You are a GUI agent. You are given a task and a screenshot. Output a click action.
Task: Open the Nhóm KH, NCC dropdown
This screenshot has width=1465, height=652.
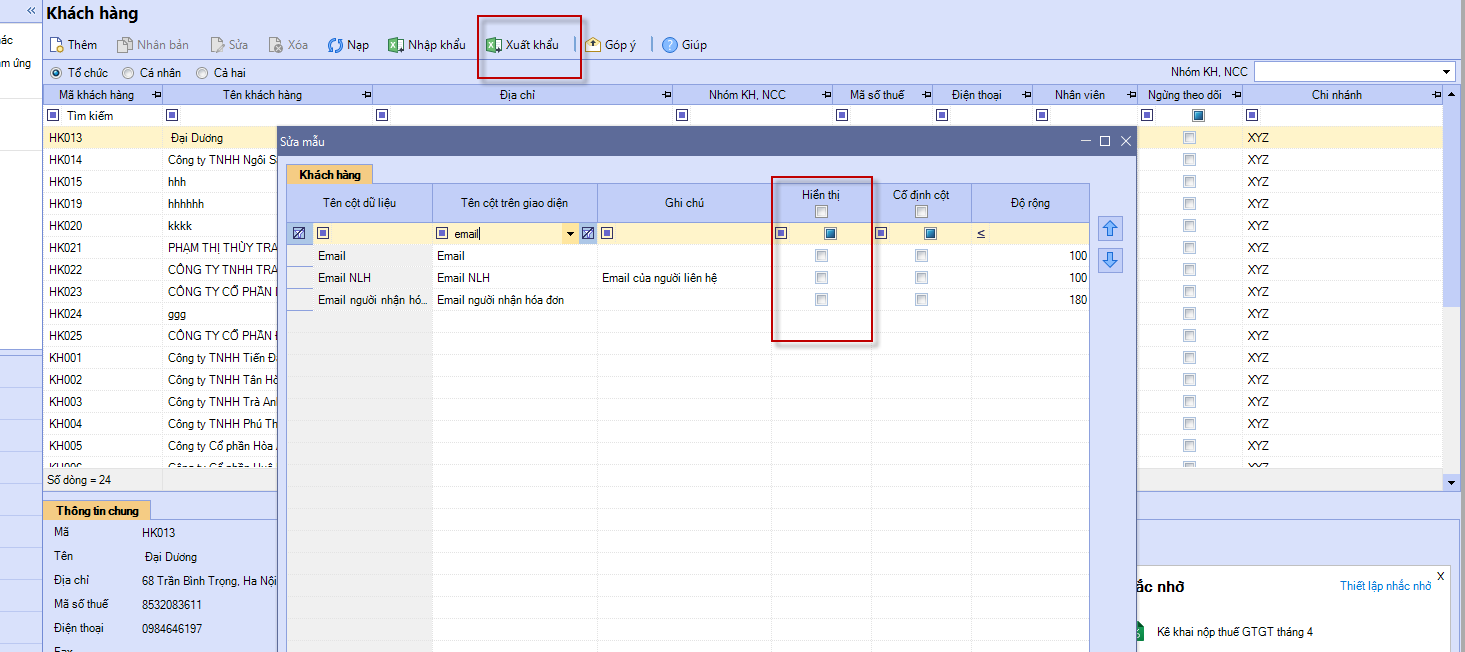click(1447, 72)
